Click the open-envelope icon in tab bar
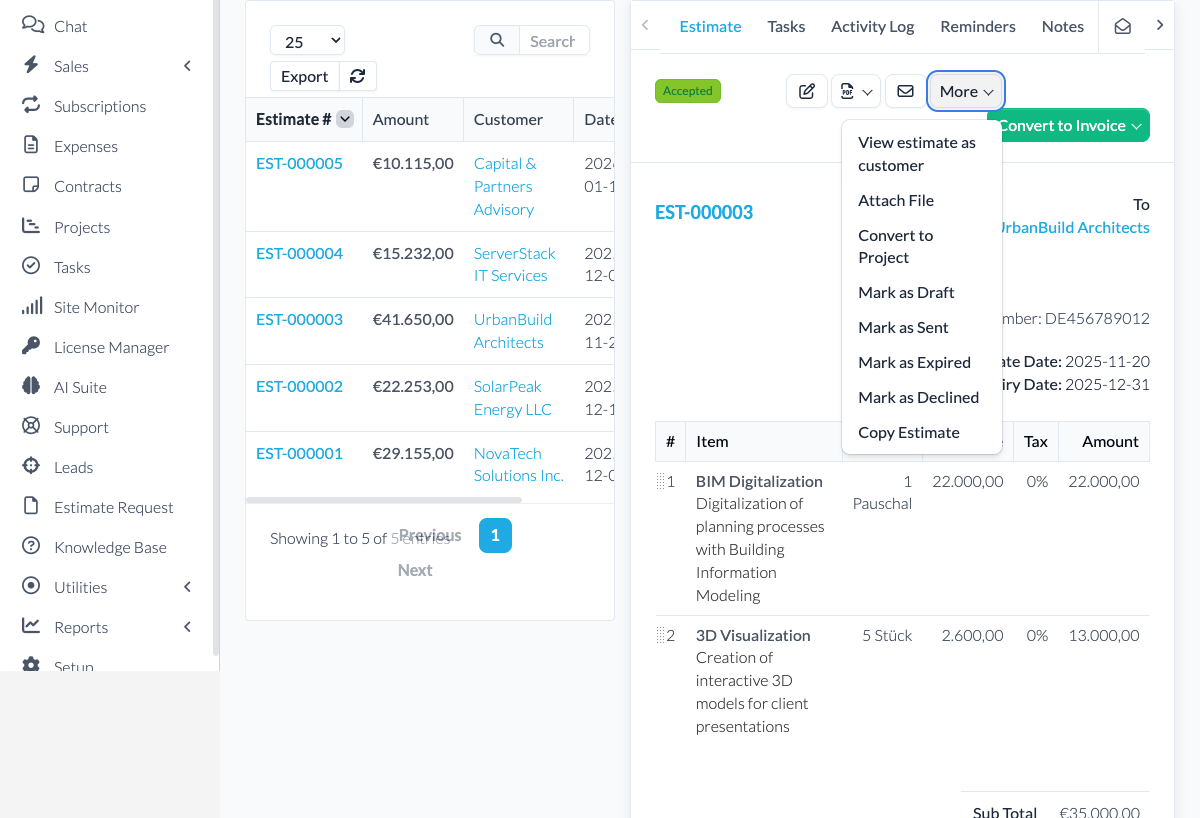1200x818 pixels. point(1122,27)
